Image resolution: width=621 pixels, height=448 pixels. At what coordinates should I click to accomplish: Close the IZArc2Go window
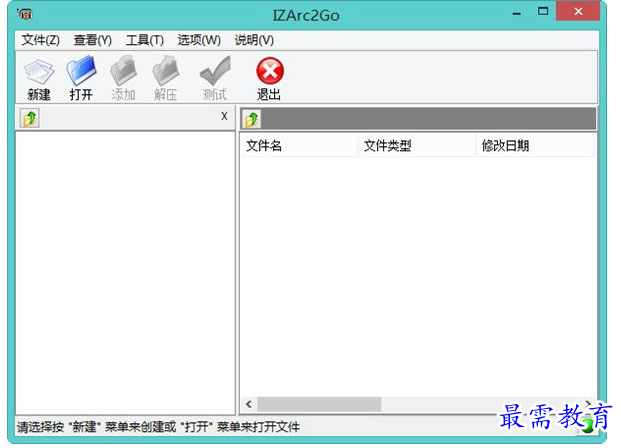[578, 11]
